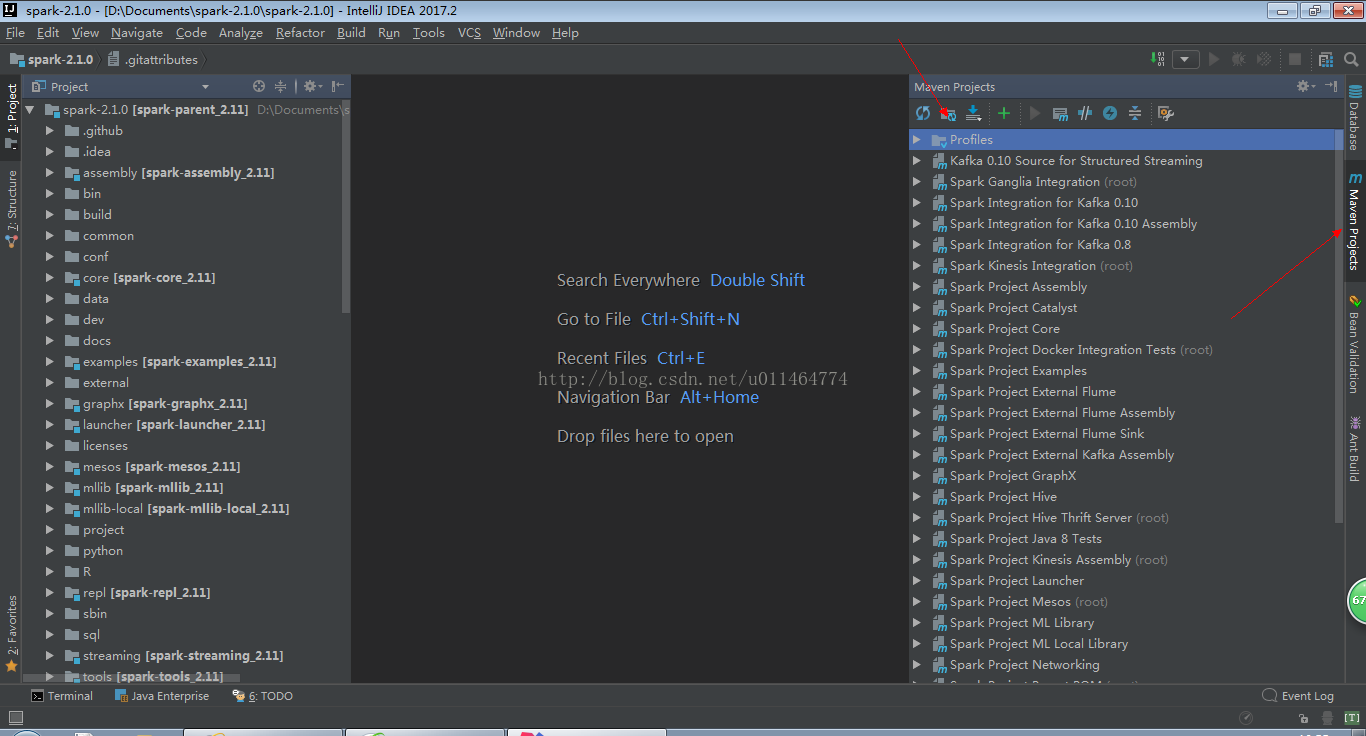Click the Stop square button

pyautogui.click(x=1295, y=59)
